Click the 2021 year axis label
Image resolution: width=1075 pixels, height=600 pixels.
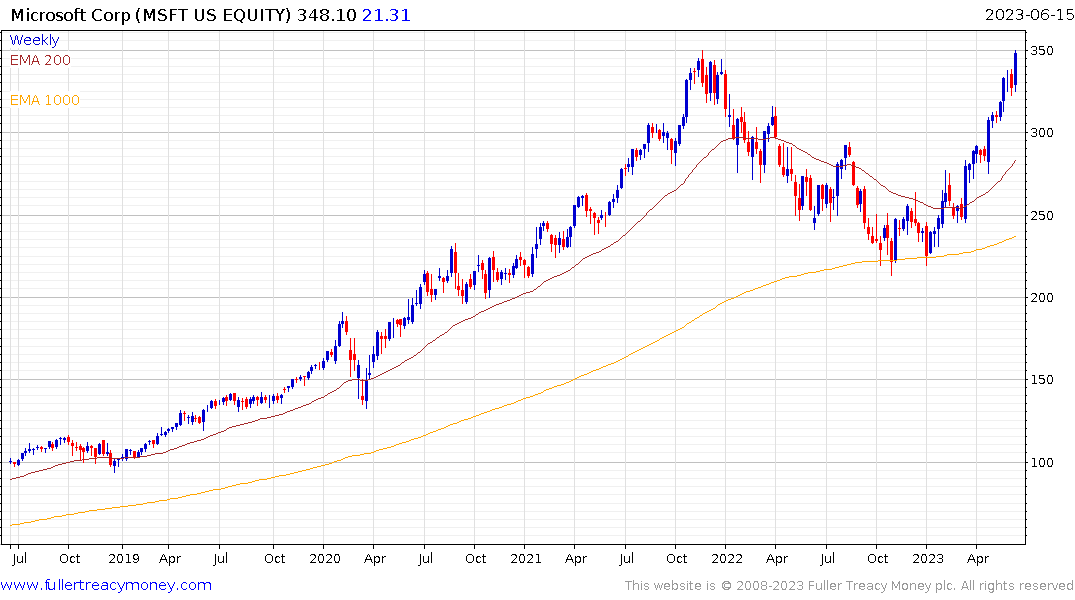tap(526, 558)
